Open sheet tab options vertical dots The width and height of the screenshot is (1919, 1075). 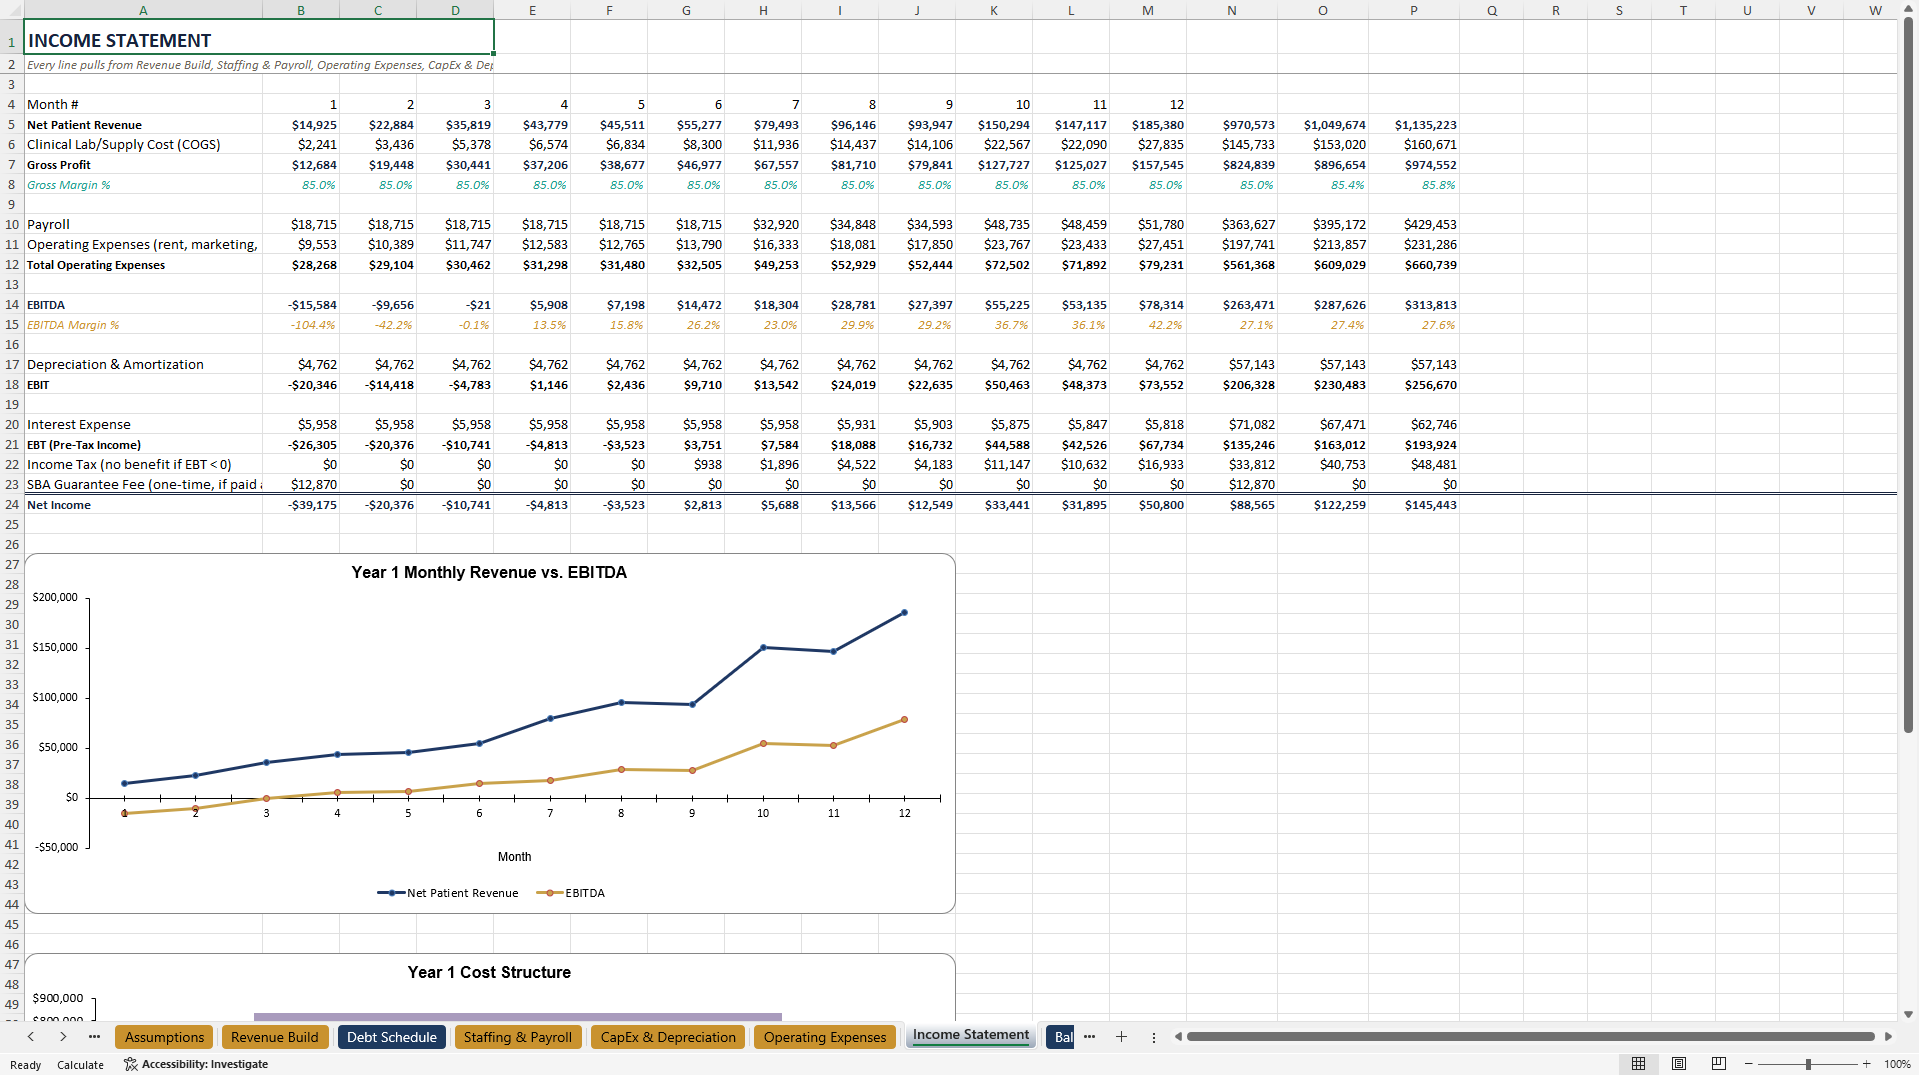[x=1153, y=1037]
